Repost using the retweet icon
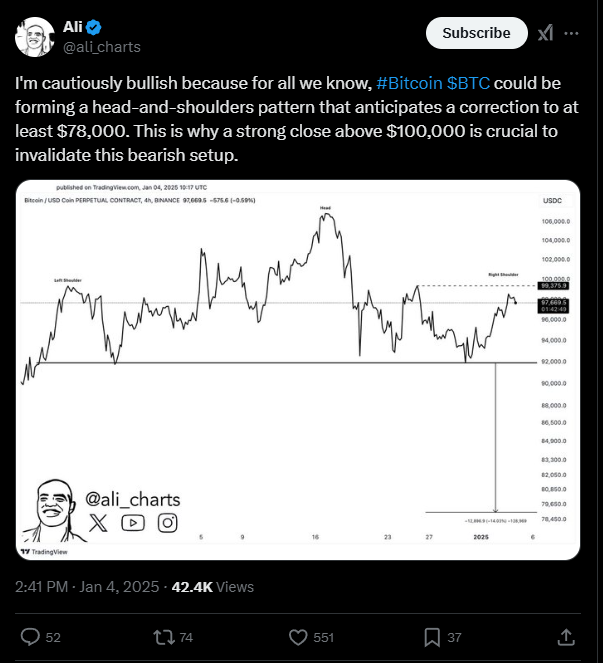This screenshot has width=603, height=663. click(x=164, y=637)
